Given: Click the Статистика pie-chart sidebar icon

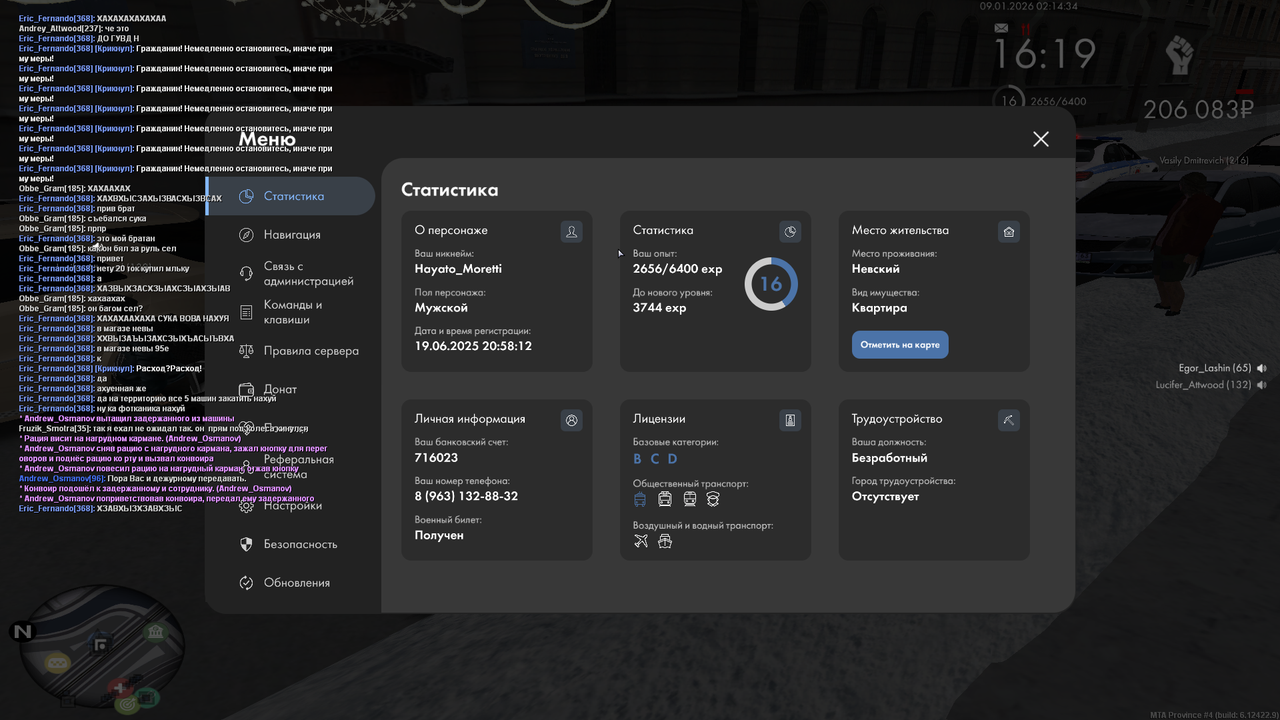Looking at the screenshot, I should pos(246,196).
